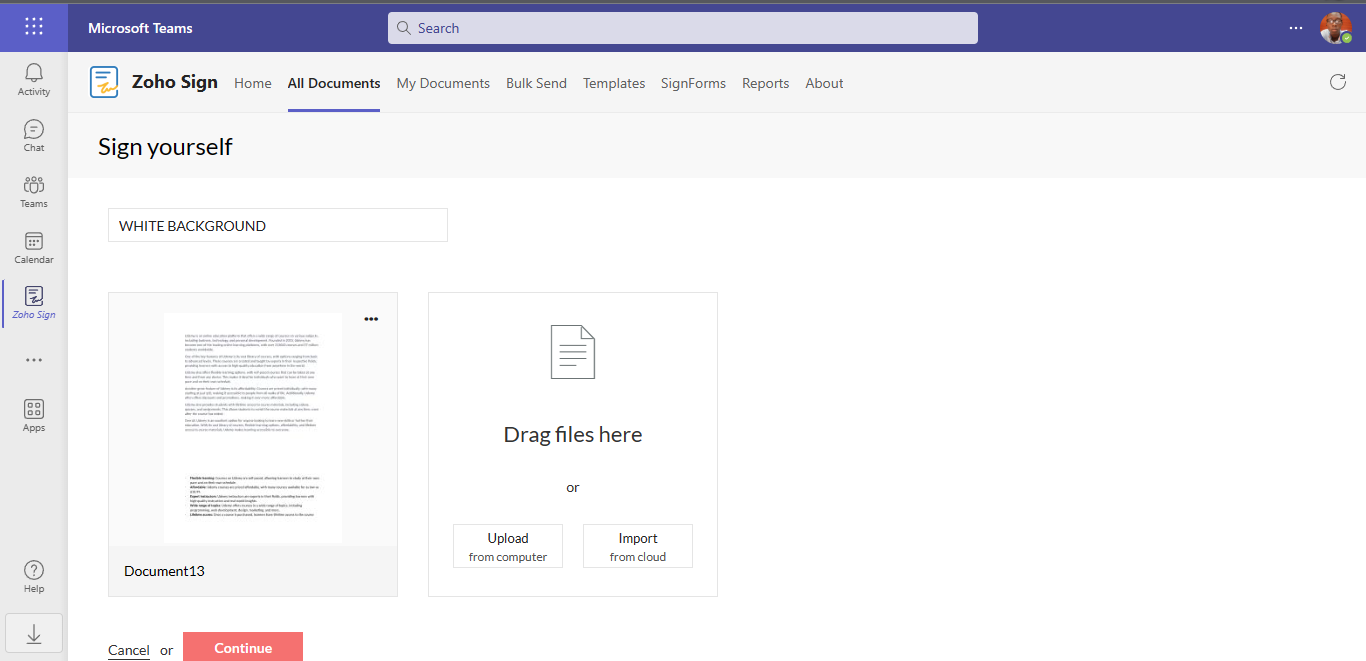Open the Microsoft Teams app launcher grid

[x=34, y=27]
